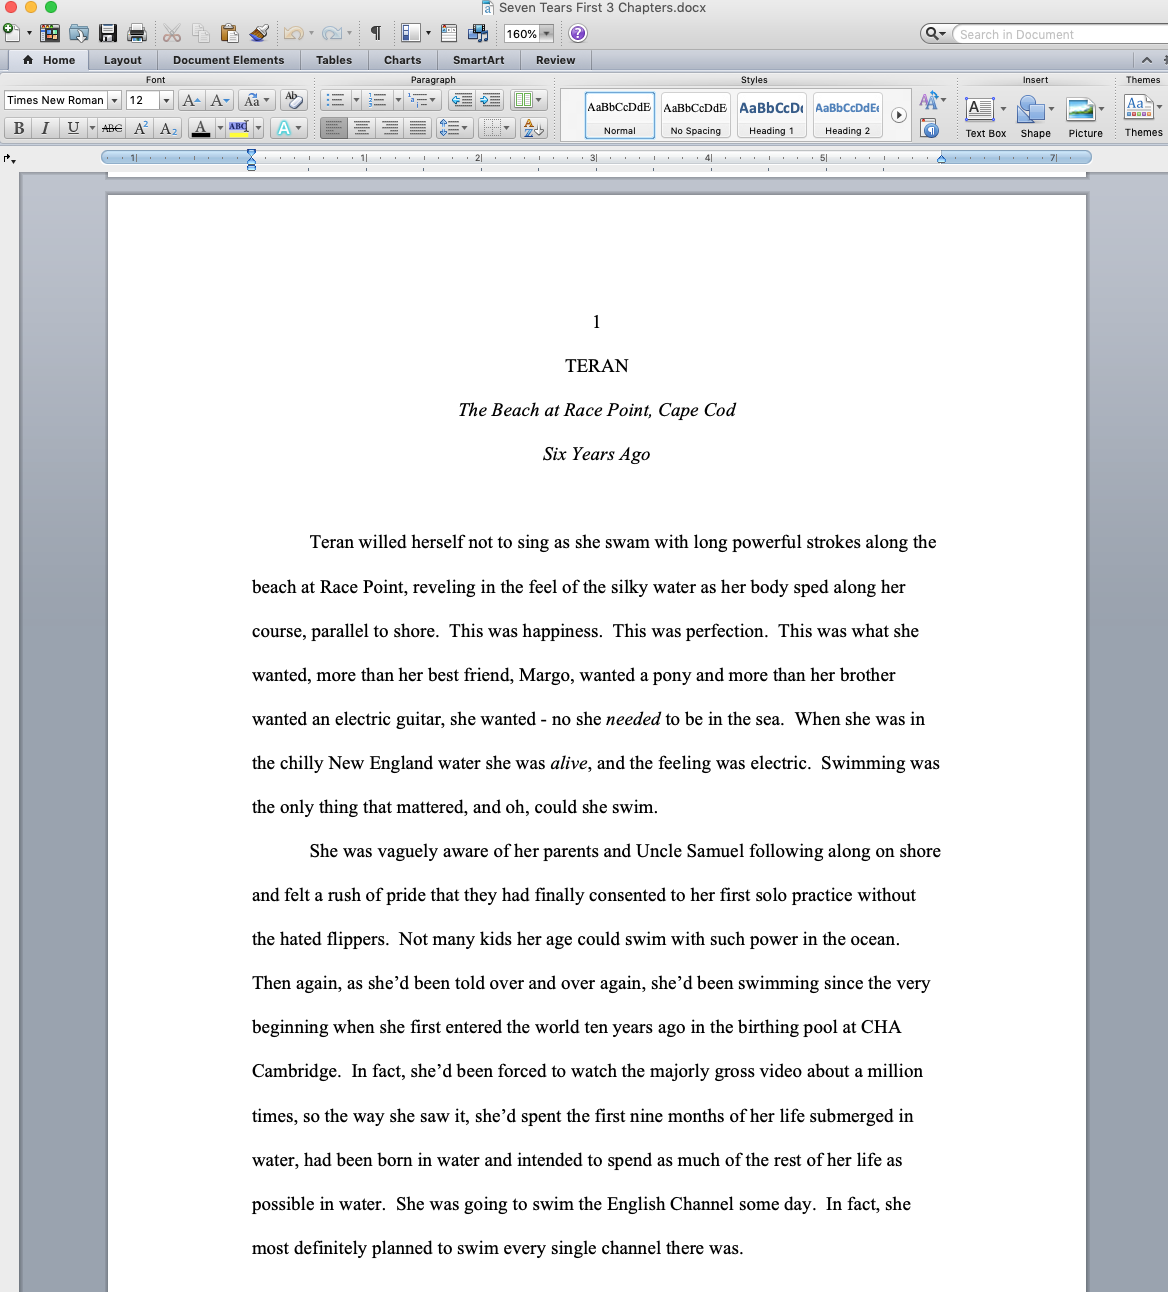
Task: Click the Save floppy disk icon
Action: tap(108, 33)
